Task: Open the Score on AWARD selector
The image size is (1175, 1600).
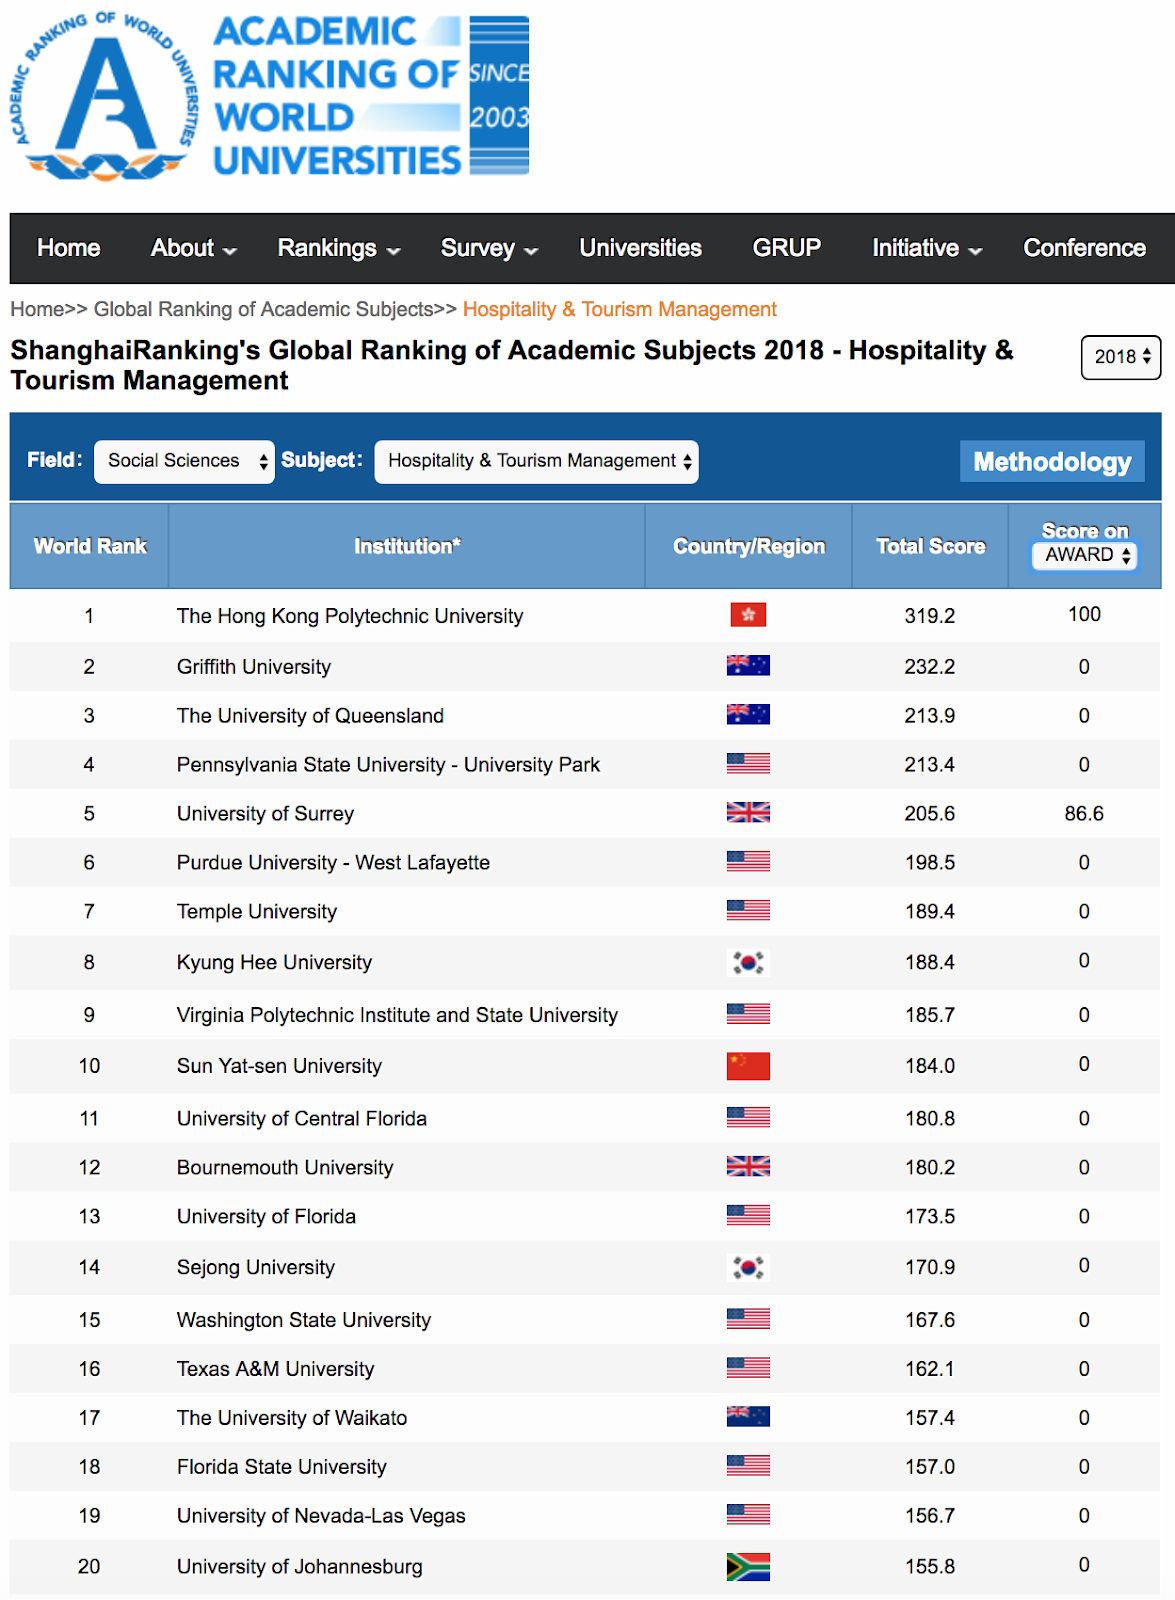Action: 1085,555
